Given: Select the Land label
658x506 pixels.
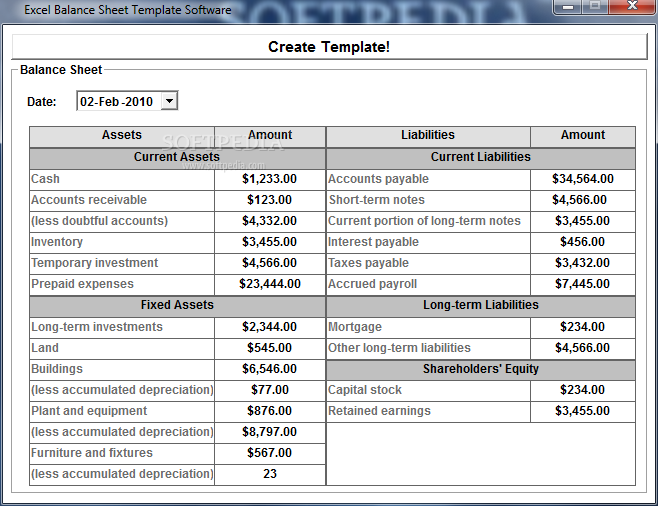Looking at the screenshot, I should (x=45, y=348).
